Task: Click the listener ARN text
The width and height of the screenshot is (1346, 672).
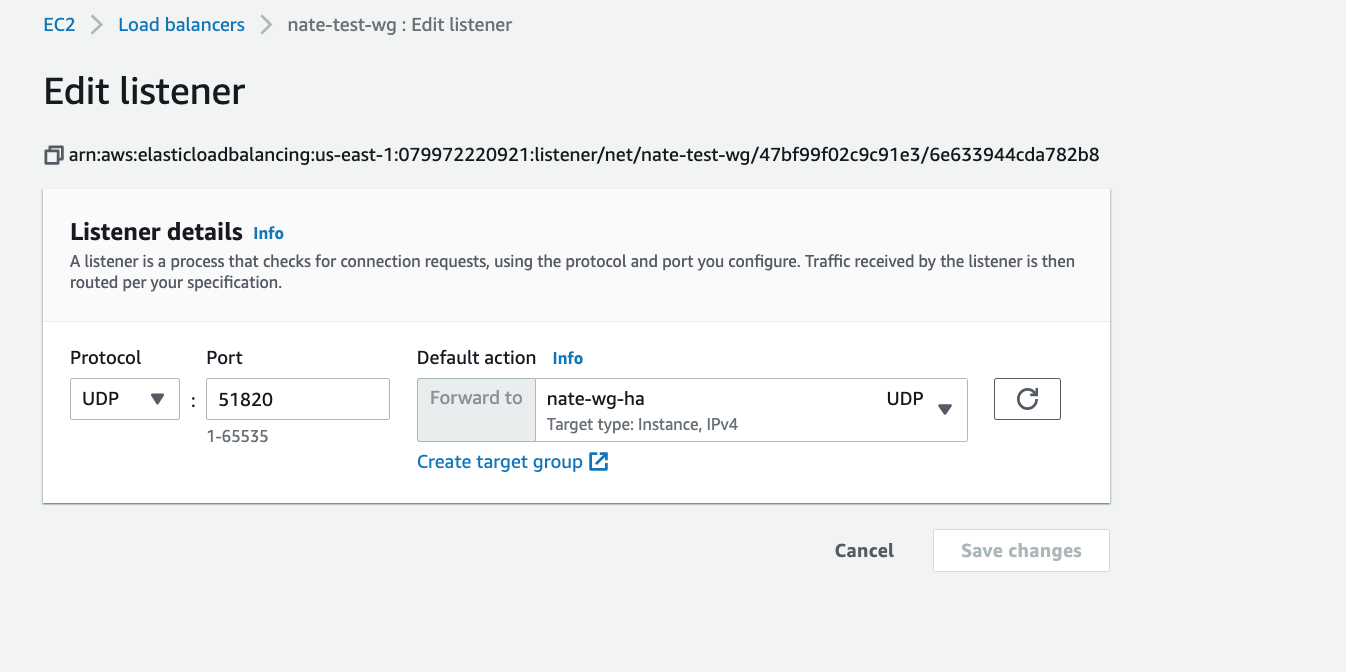Action: click(584, 155)
